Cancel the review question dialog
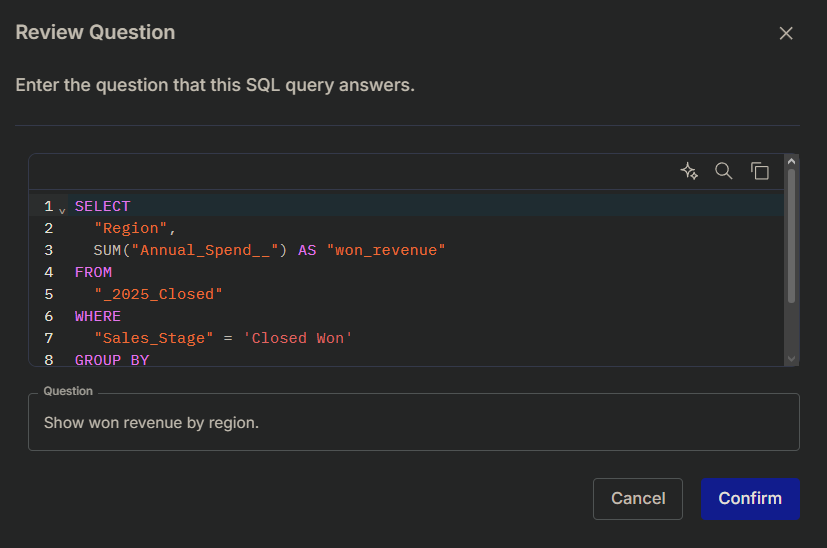Screen dimensions: 827x548 click(638, 498)
